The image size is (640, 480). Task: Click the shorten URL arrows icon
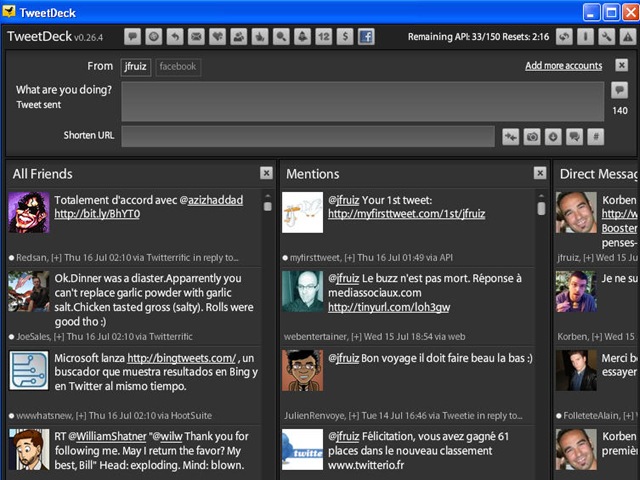511,137
